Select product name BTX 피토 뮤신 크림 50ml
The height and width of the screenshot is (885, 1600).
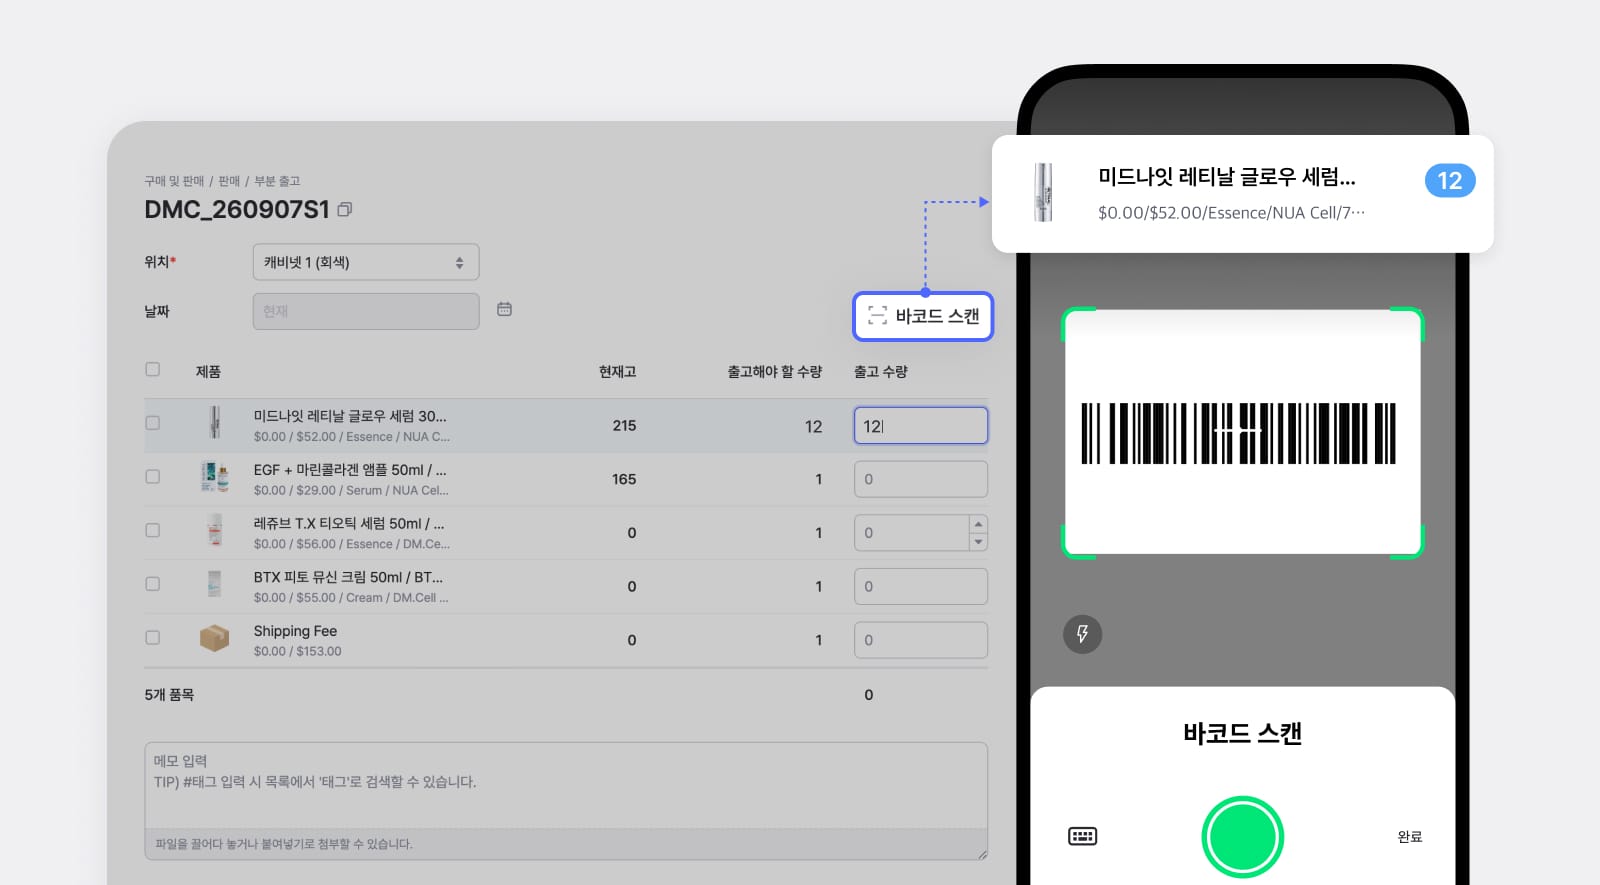pos(348,577)
